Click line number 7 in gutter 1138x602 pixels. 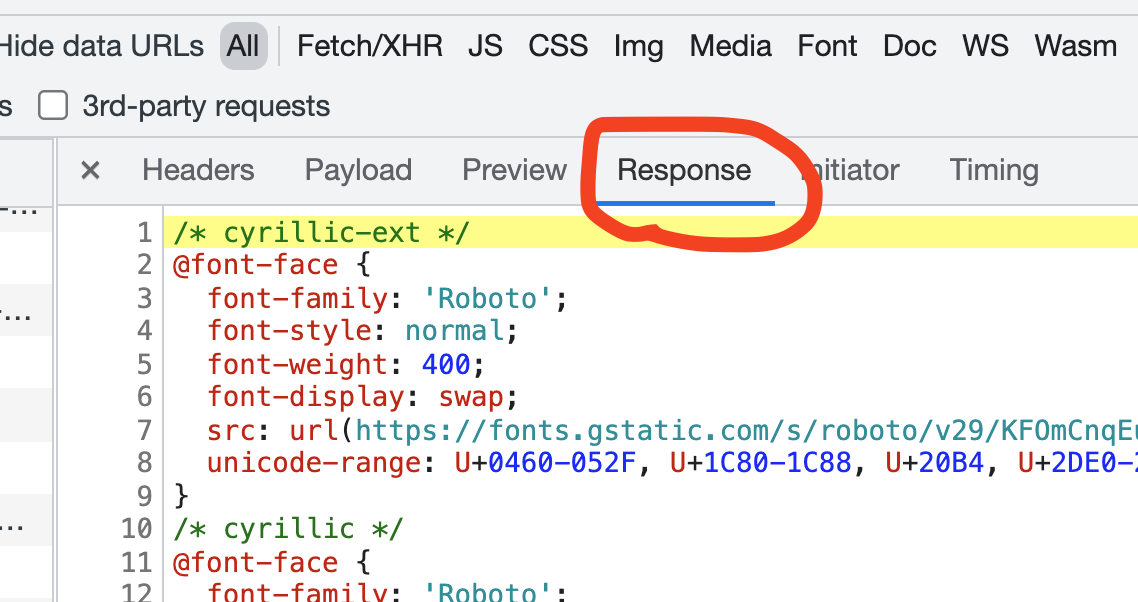144,431
